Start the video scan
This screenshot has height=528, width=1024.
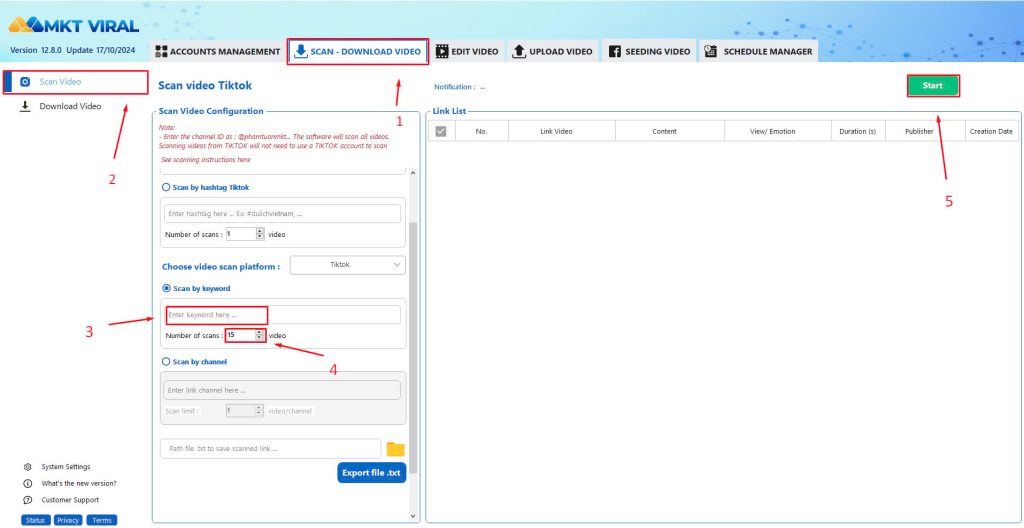[933, 86]
